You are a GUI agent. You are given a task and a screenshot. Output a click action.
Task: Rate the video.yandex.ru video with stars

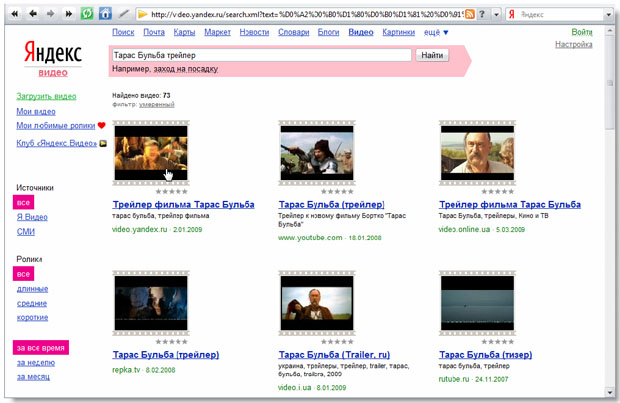click(172, 191)
